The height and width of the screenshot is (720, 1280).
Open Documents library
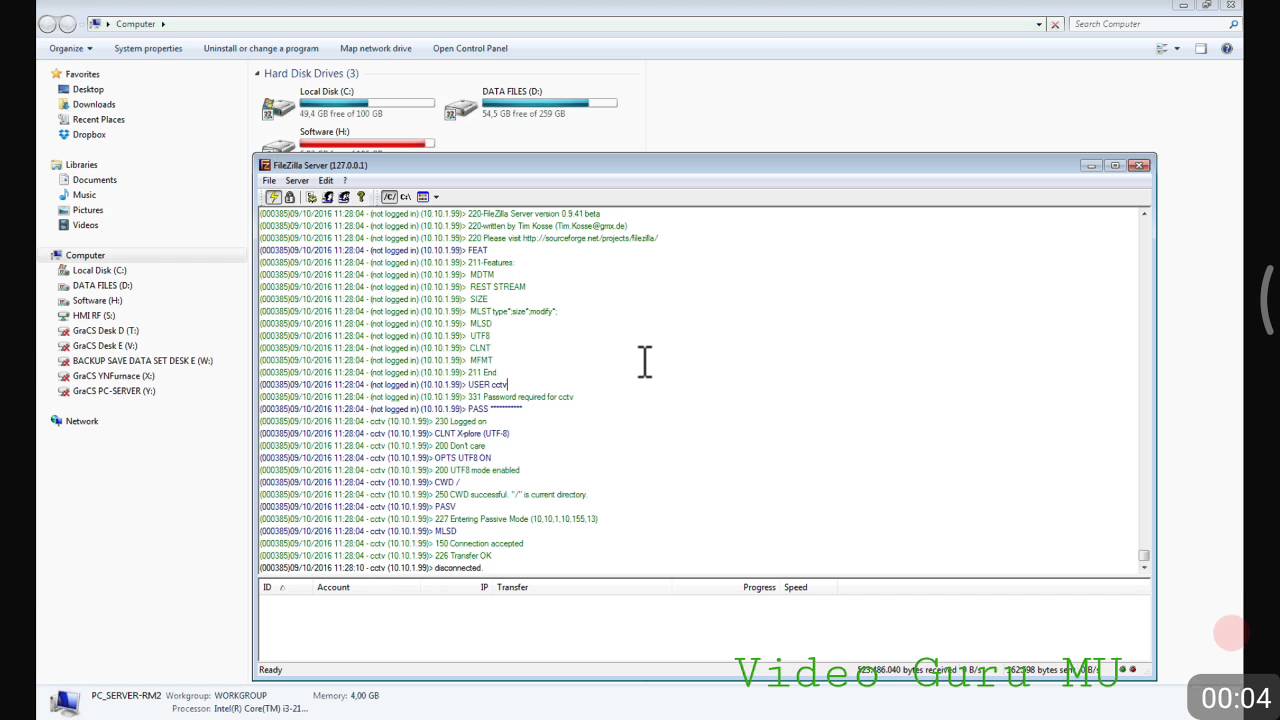pos(94,180)
